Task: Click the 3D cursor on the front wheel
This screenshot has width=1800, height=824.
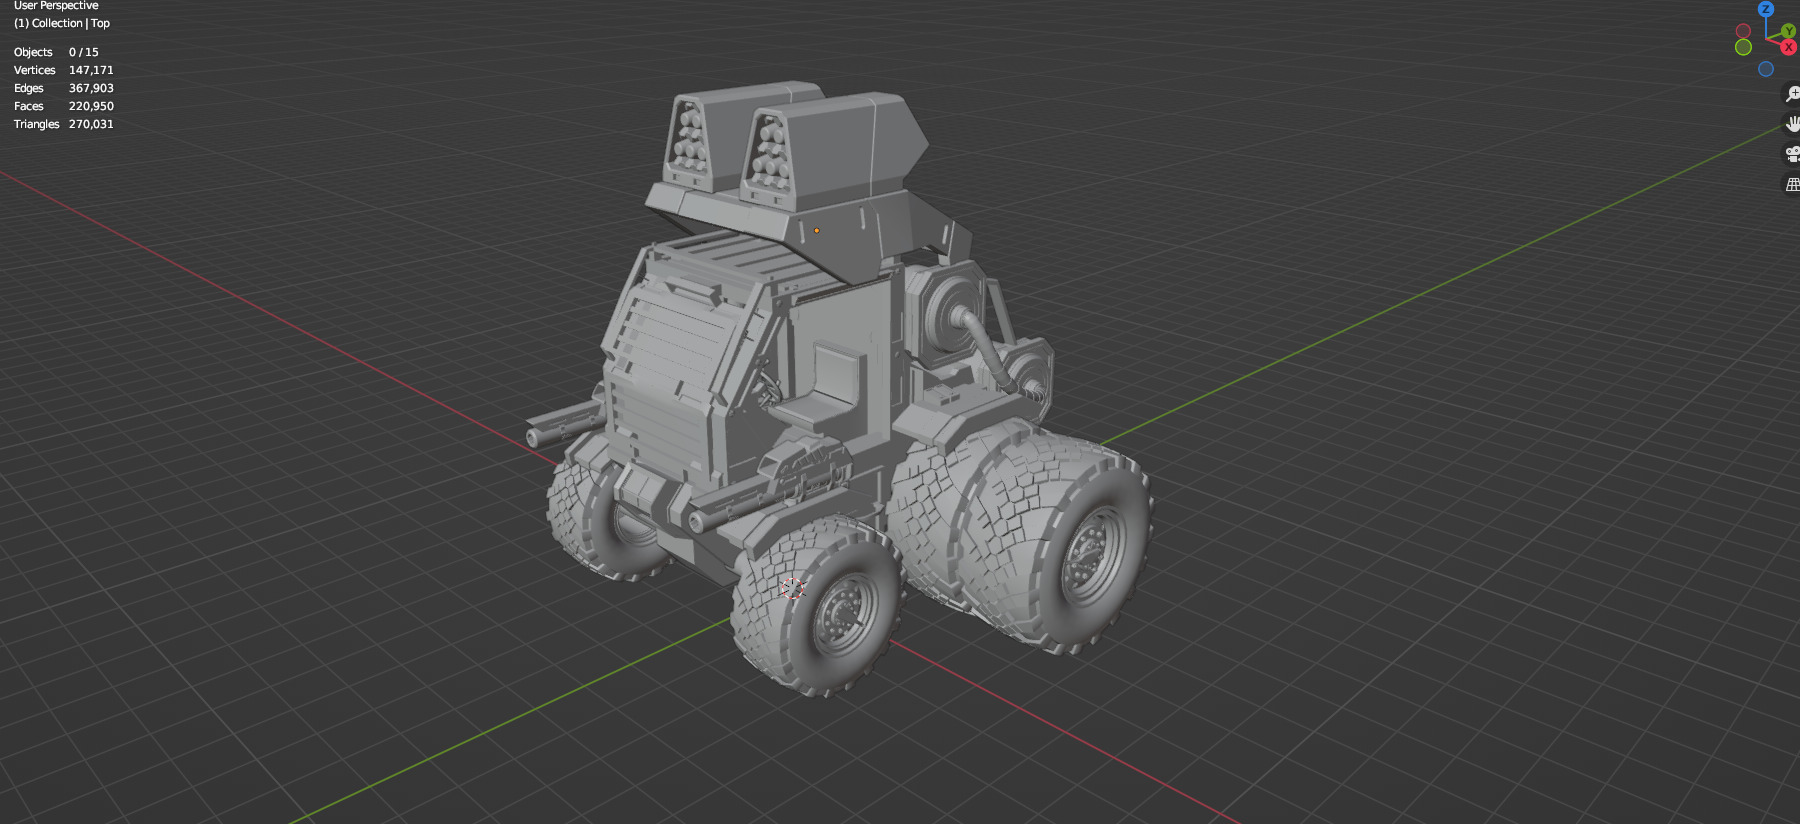Action: click(792, 588)
